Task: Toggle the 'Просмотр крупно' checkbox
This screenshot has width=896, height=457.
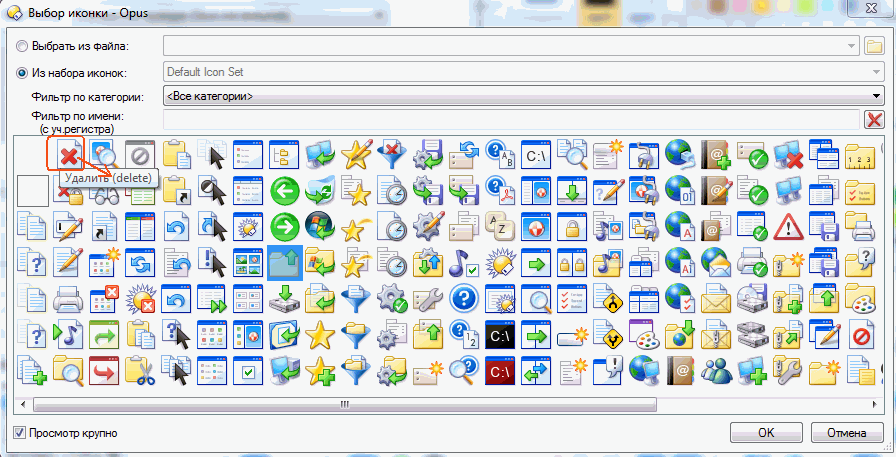Action: point(19,432)
